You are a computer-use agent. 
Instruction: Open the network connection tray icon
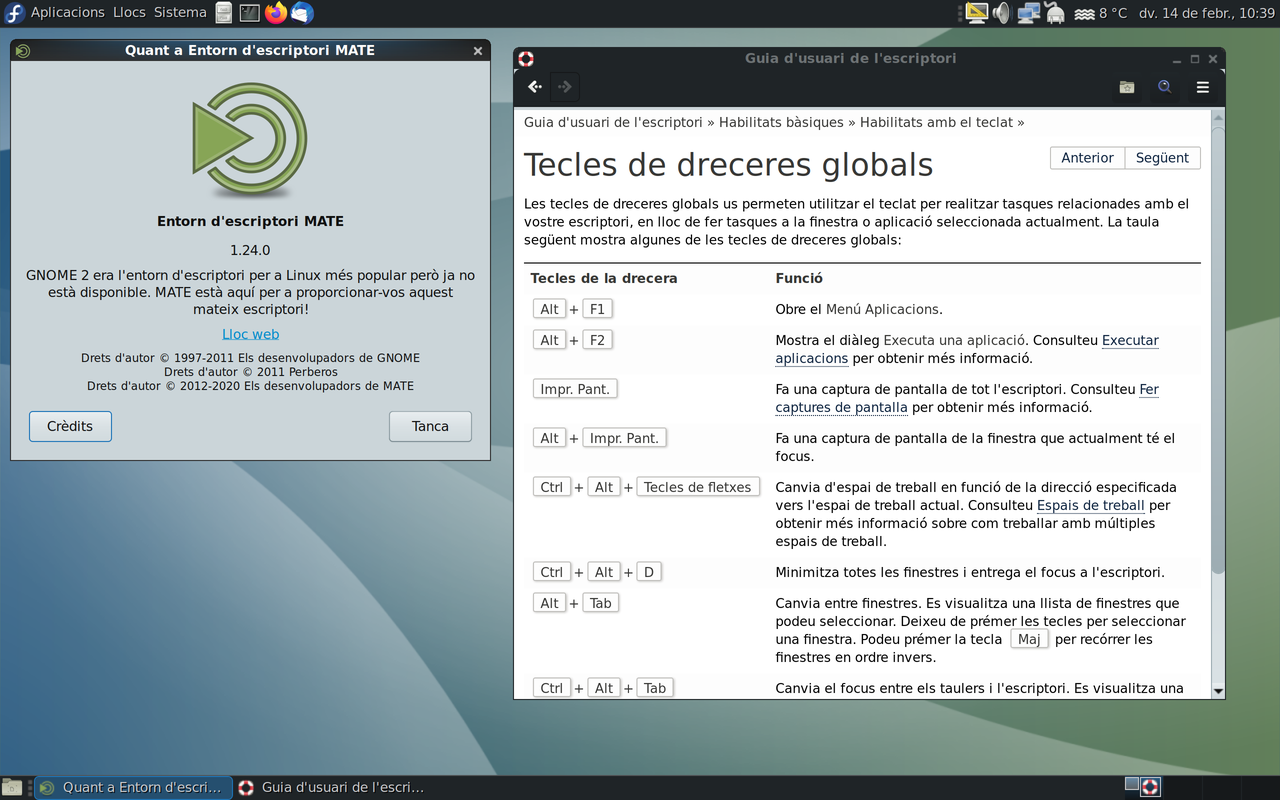1029,13
